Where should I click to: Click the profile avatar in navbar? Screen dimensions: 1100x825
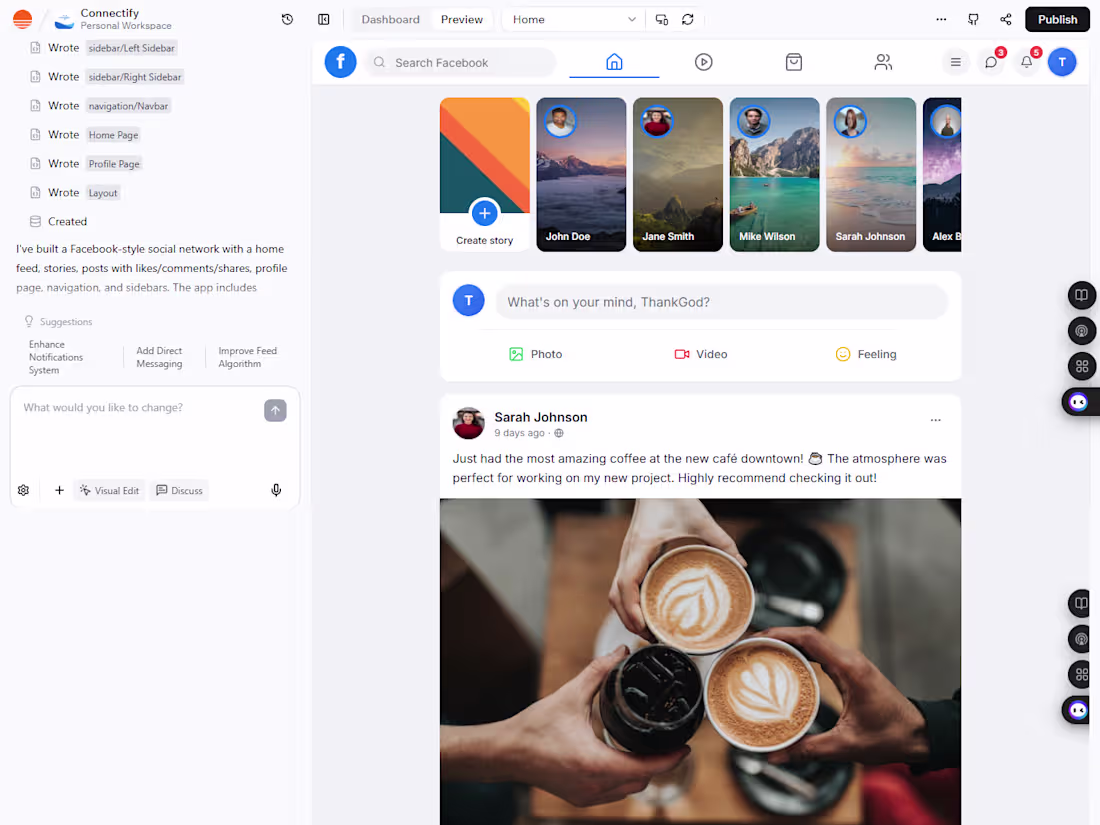pos(1062,62)
